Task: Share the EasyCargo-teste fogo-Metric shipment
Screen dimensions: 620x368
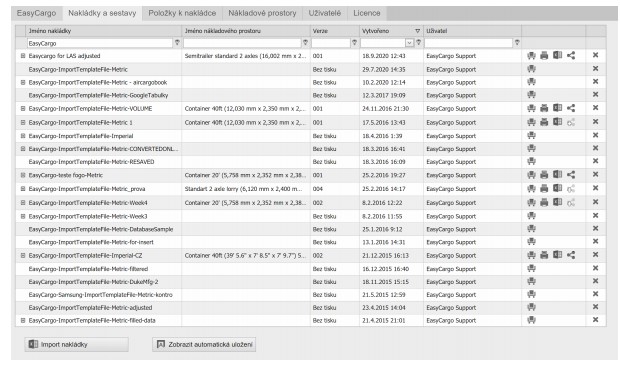Action: coord(571,175)
